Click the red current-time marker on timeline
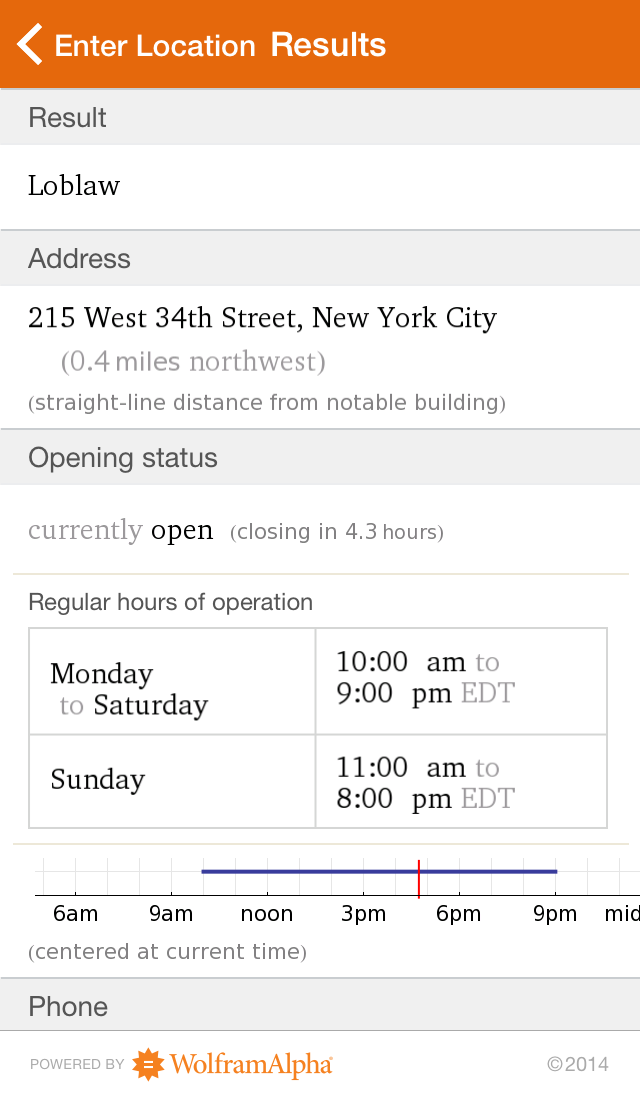This screenshot has width=640, height=1096. [419, 878]
